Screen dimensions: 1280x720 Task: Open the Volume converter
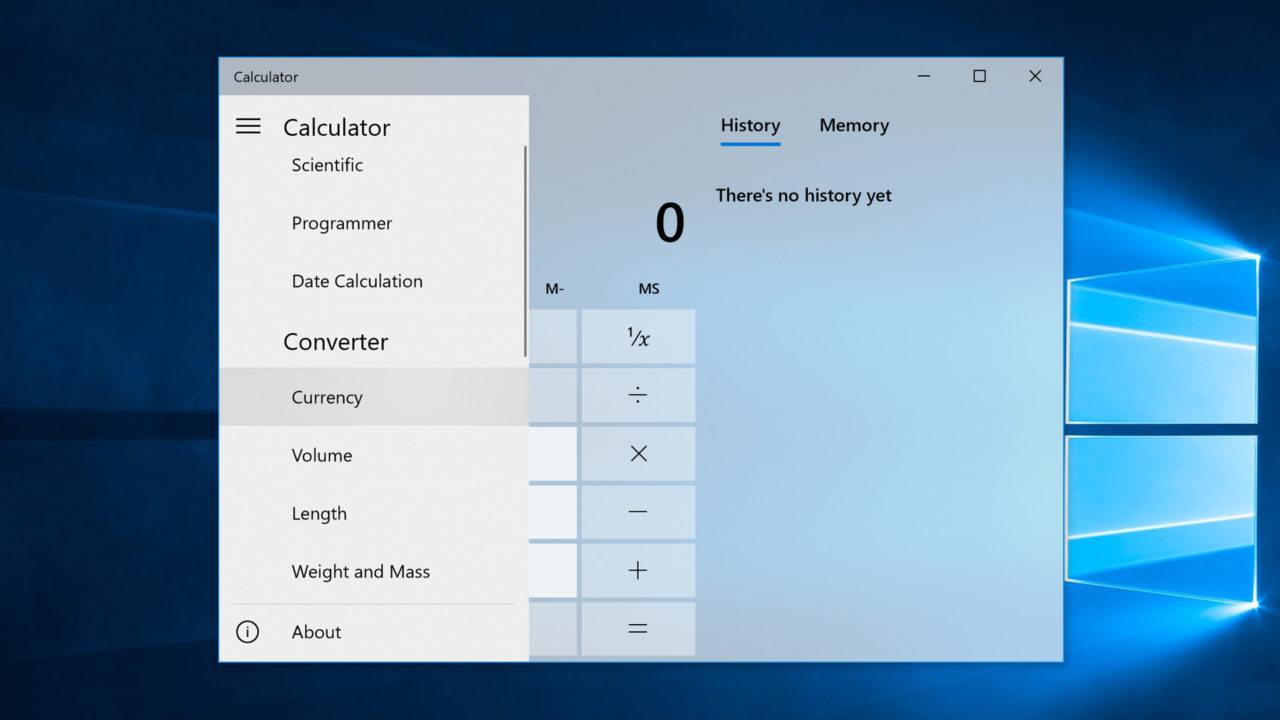pos(374,455)
